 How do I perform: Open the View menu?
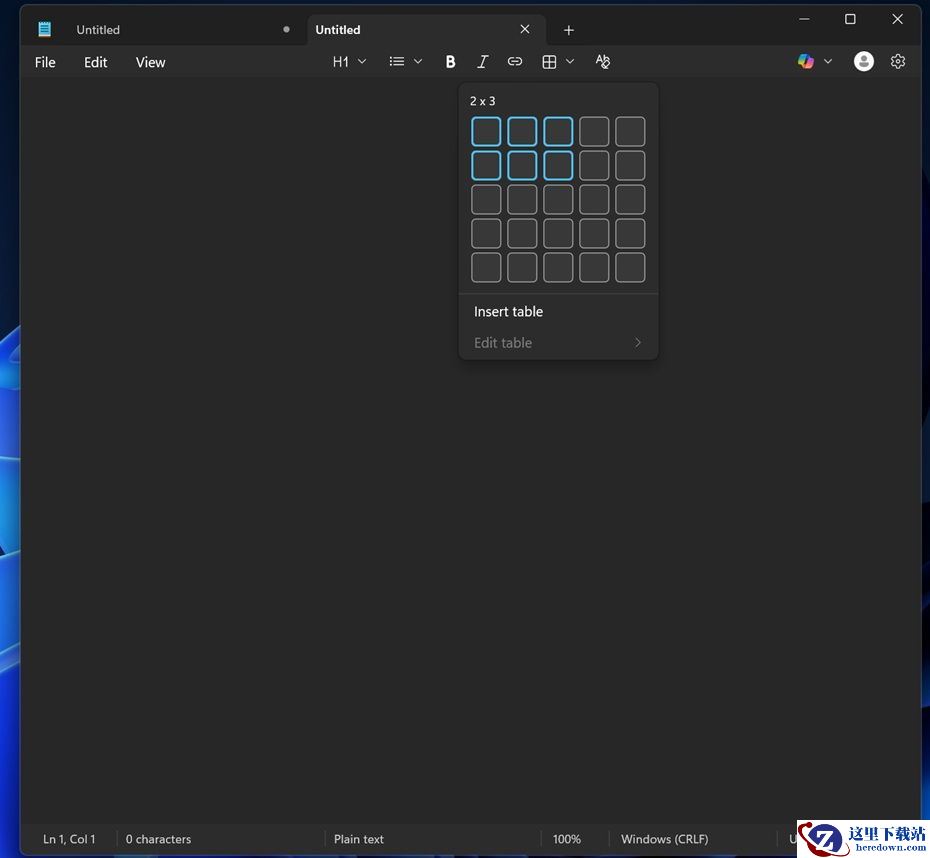point(150,62)
